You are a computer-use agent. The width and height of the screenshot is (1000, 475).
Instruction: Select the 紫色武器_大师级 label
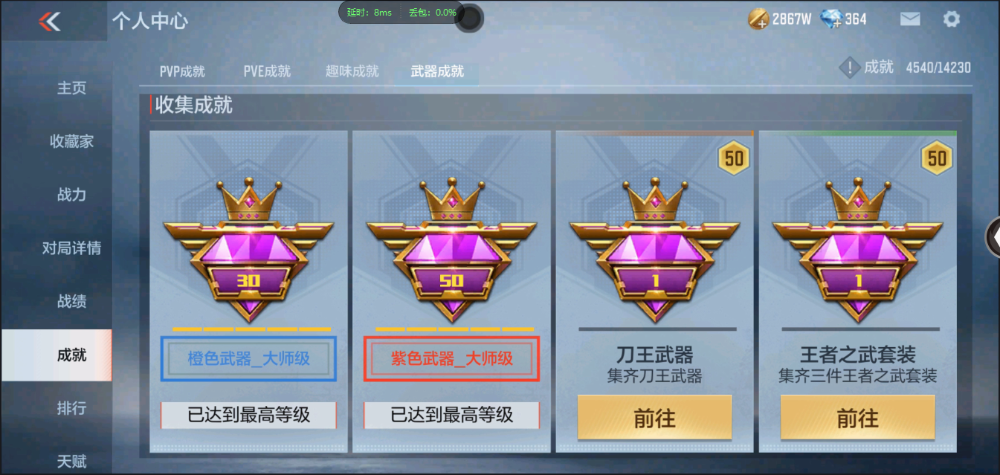pos(452,359)
